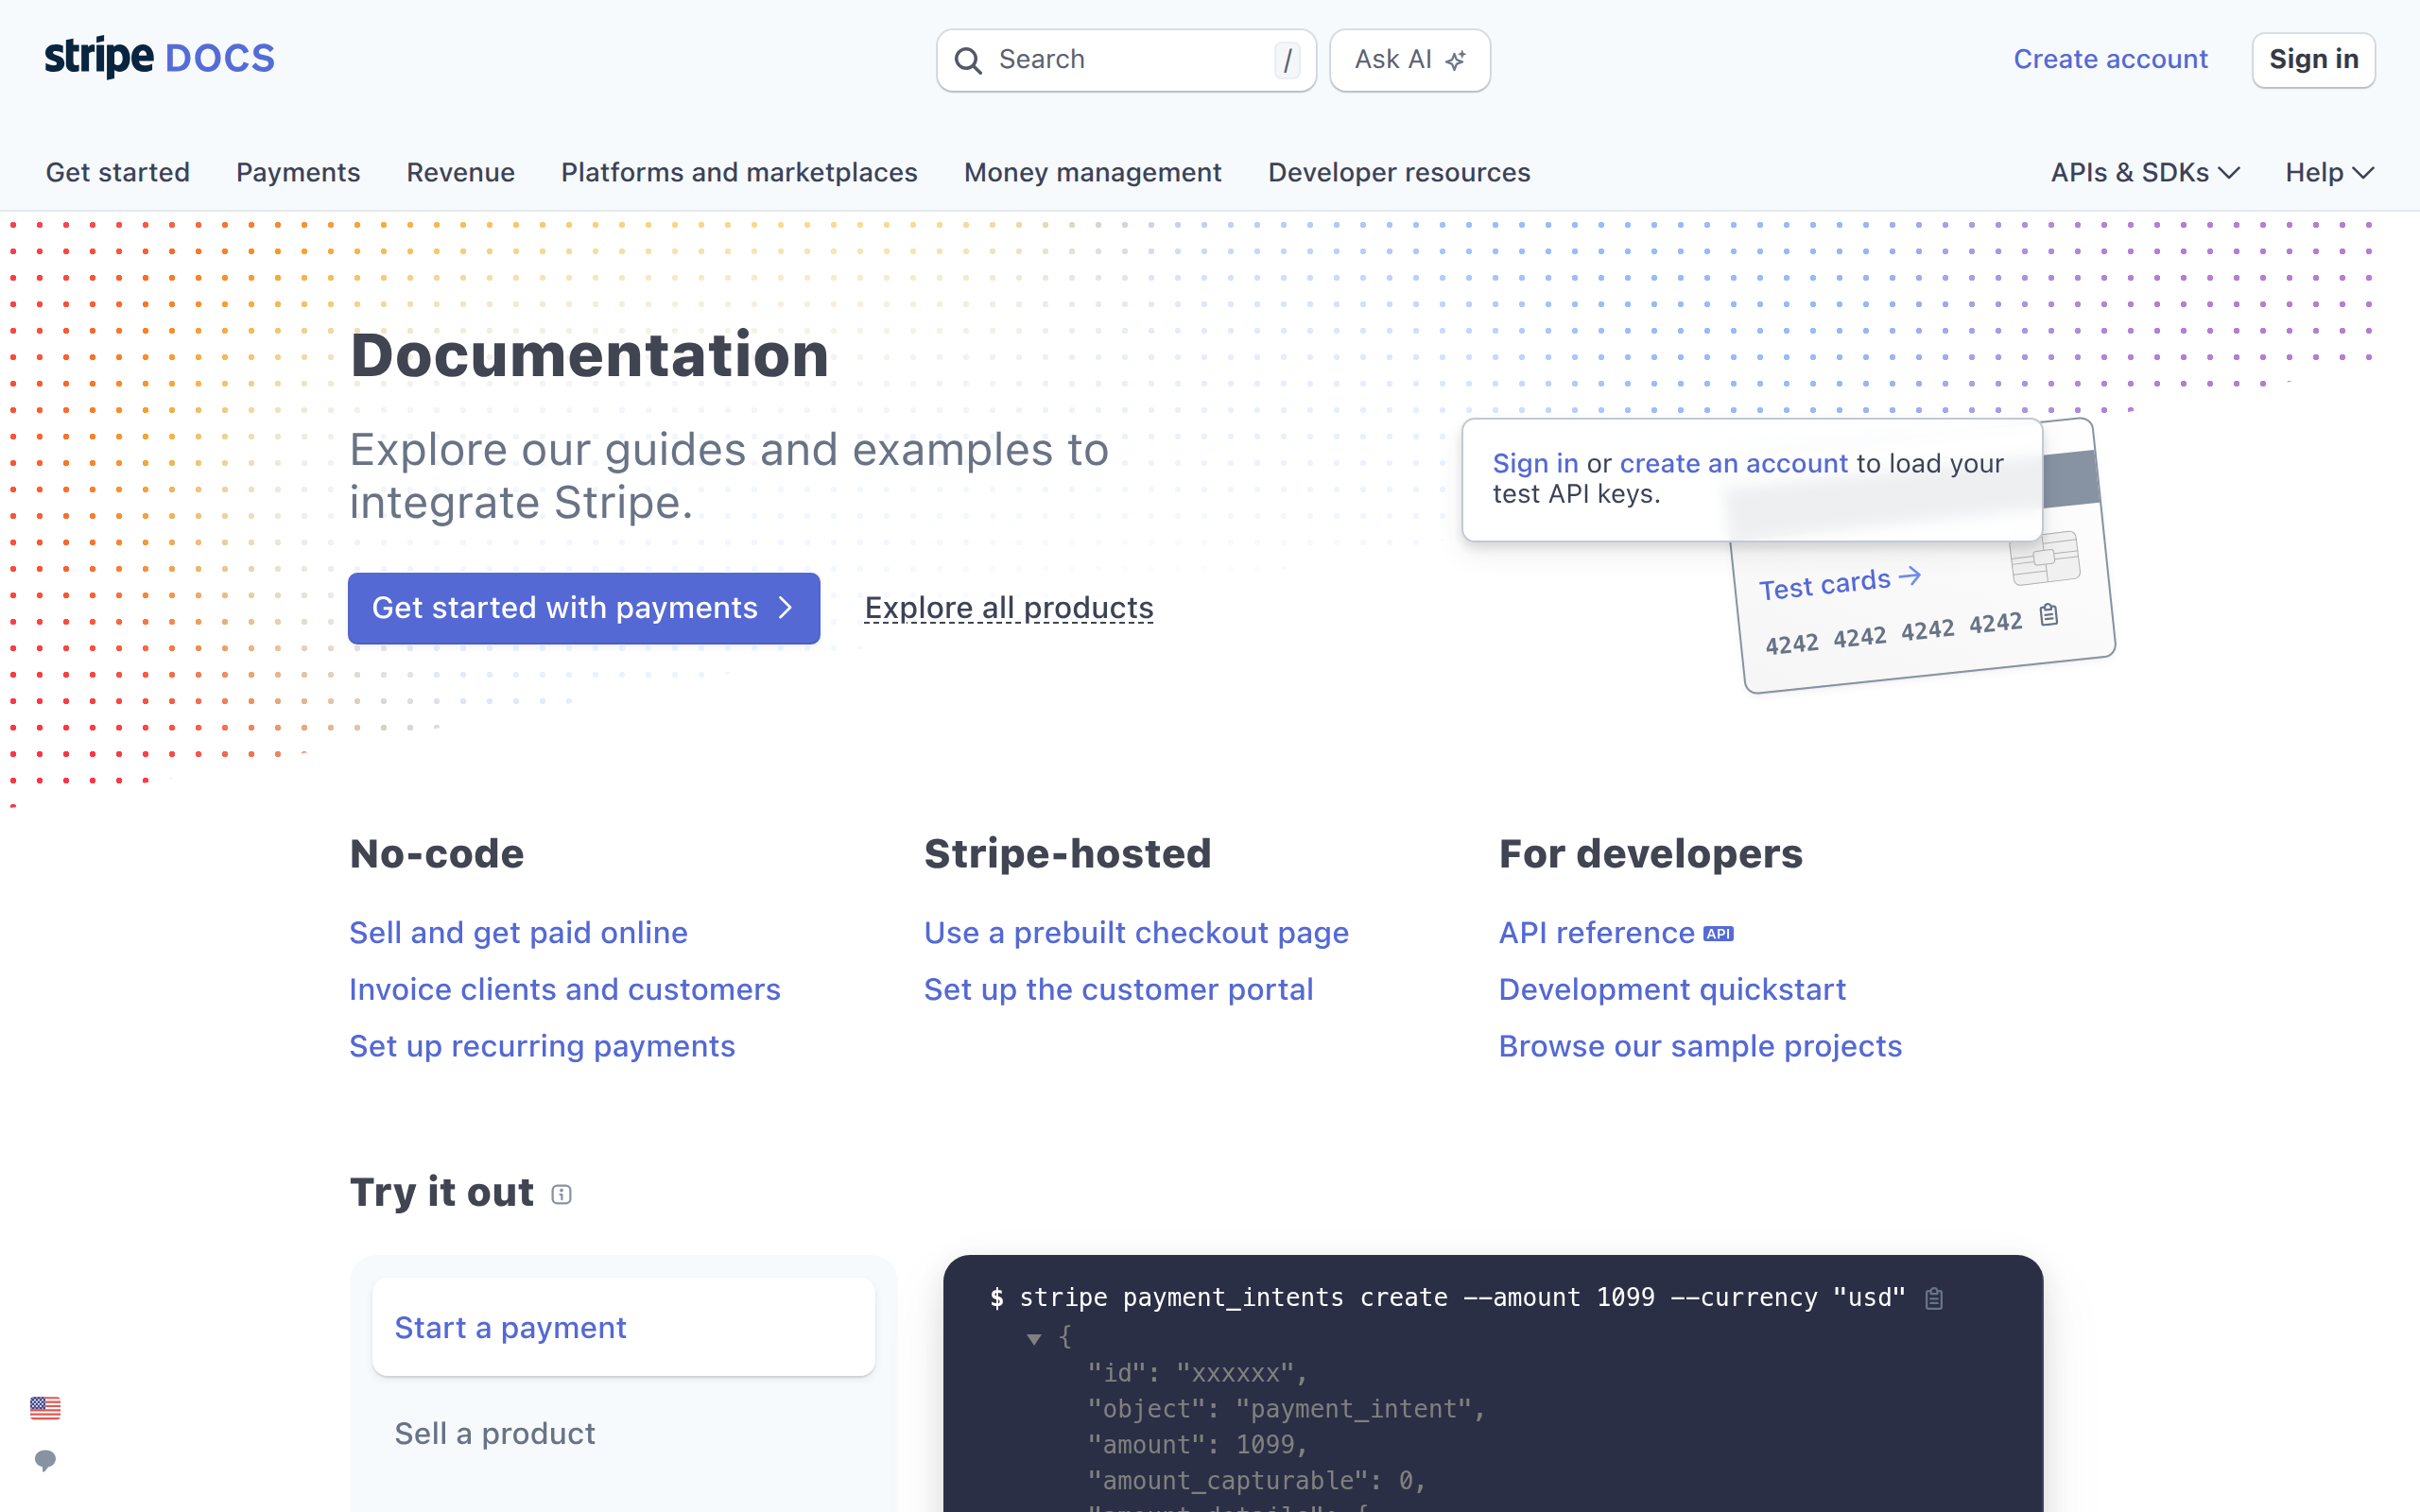Open the Revenue nav item
This screenshot has width=2420, height=1512.
click(x=460, y=172)
